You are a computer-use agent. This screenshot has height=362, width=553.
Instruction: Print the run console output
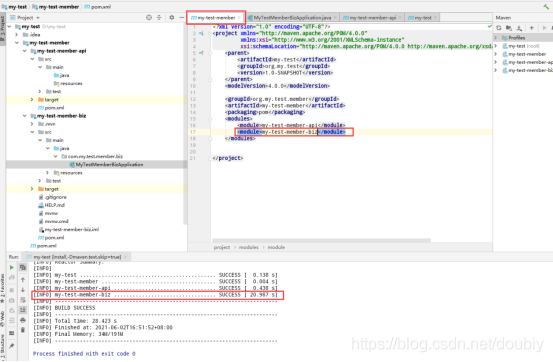click(x=23, y=320)
